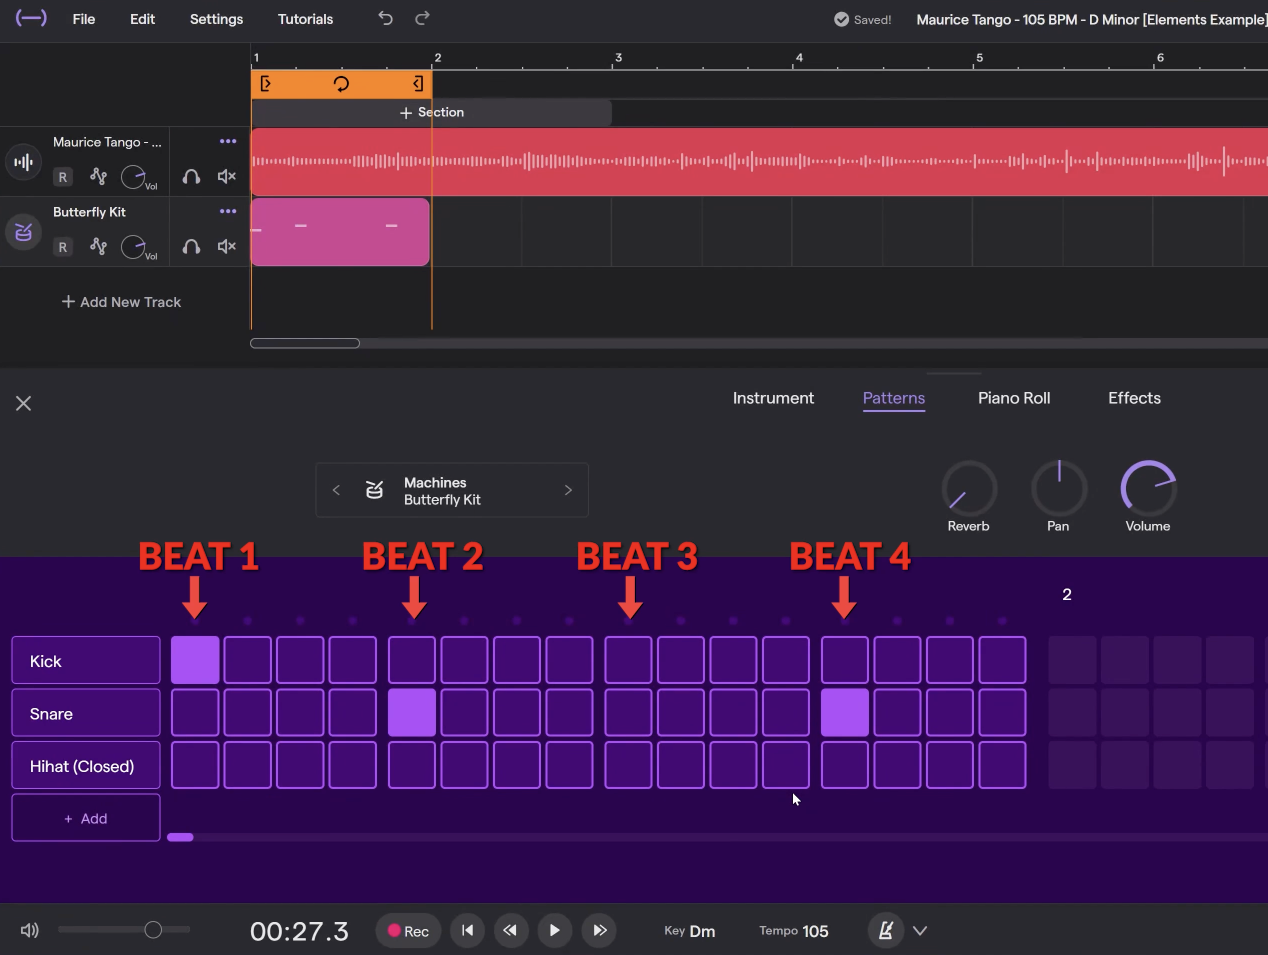The image size is (1268, 955).
Task: Click the drum kit icon in preset selector
Action: pos(375,490)
